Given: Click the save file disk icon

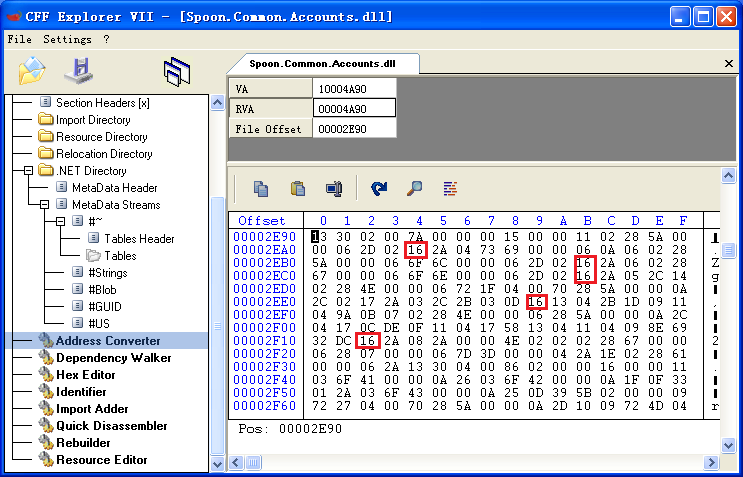Looking at the screenshot, I should 78,71.
